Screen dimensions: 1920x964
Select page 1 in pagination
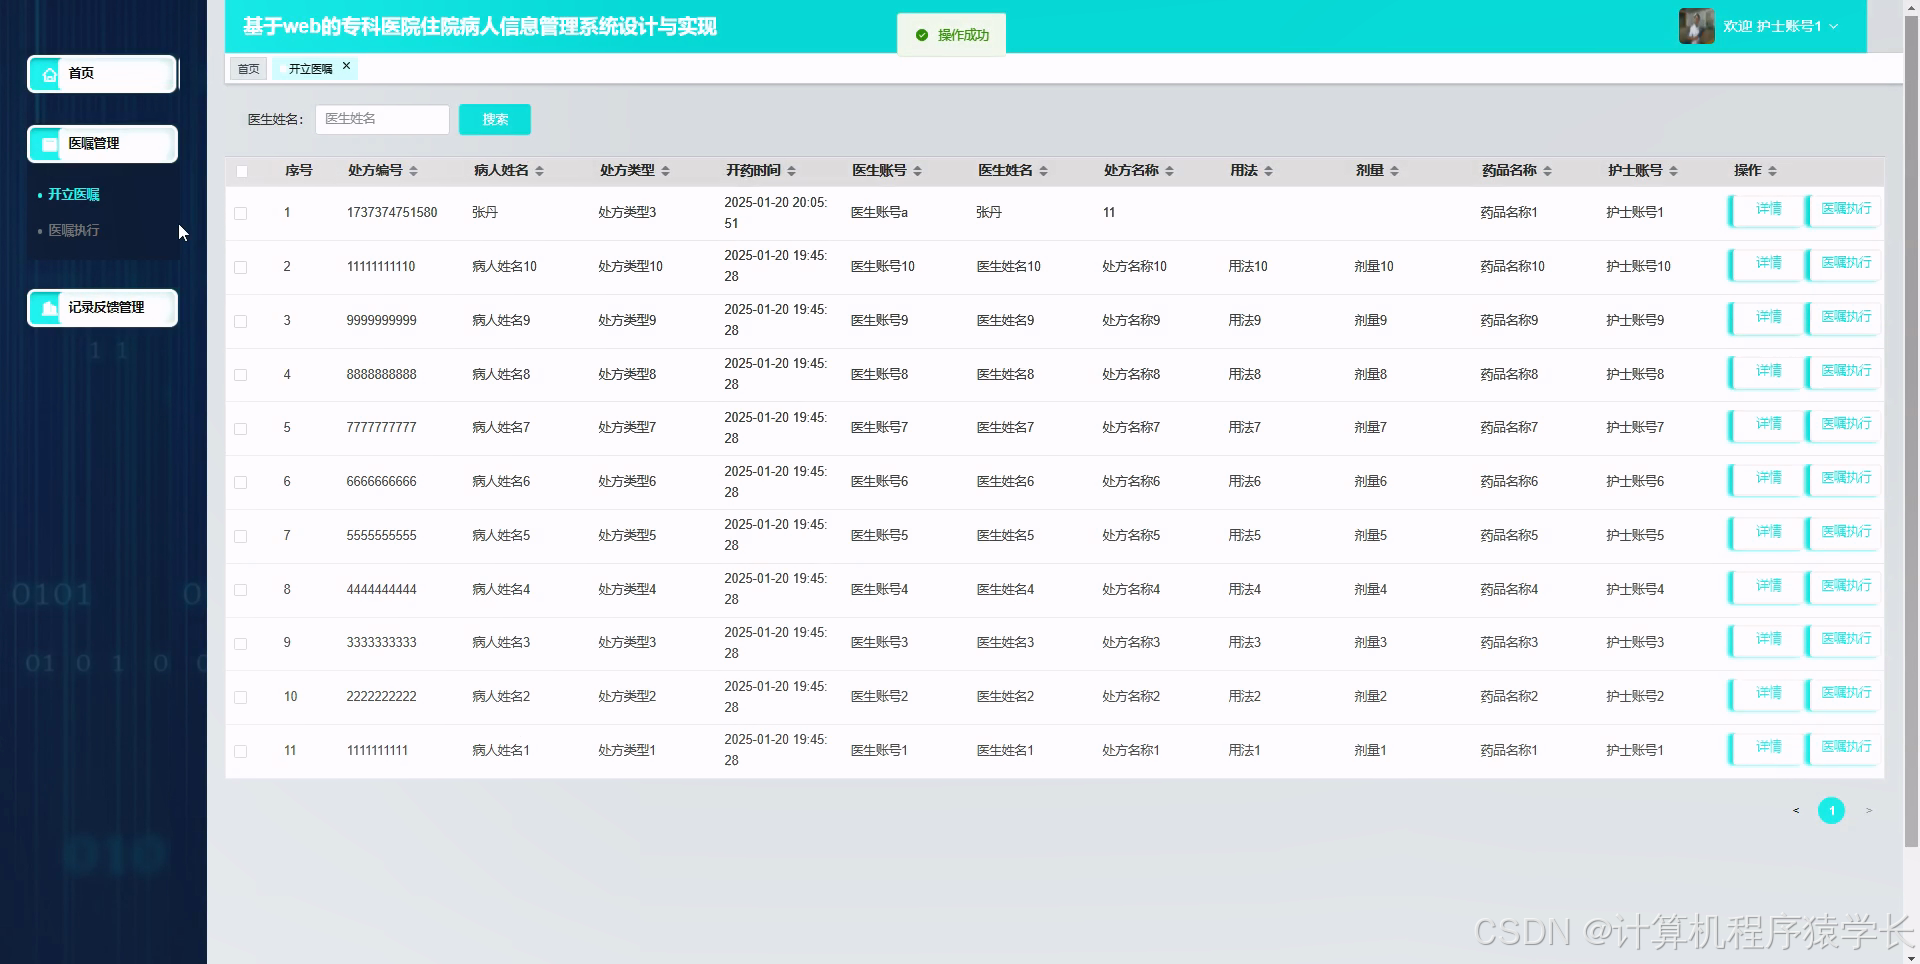click(1831, 811)
